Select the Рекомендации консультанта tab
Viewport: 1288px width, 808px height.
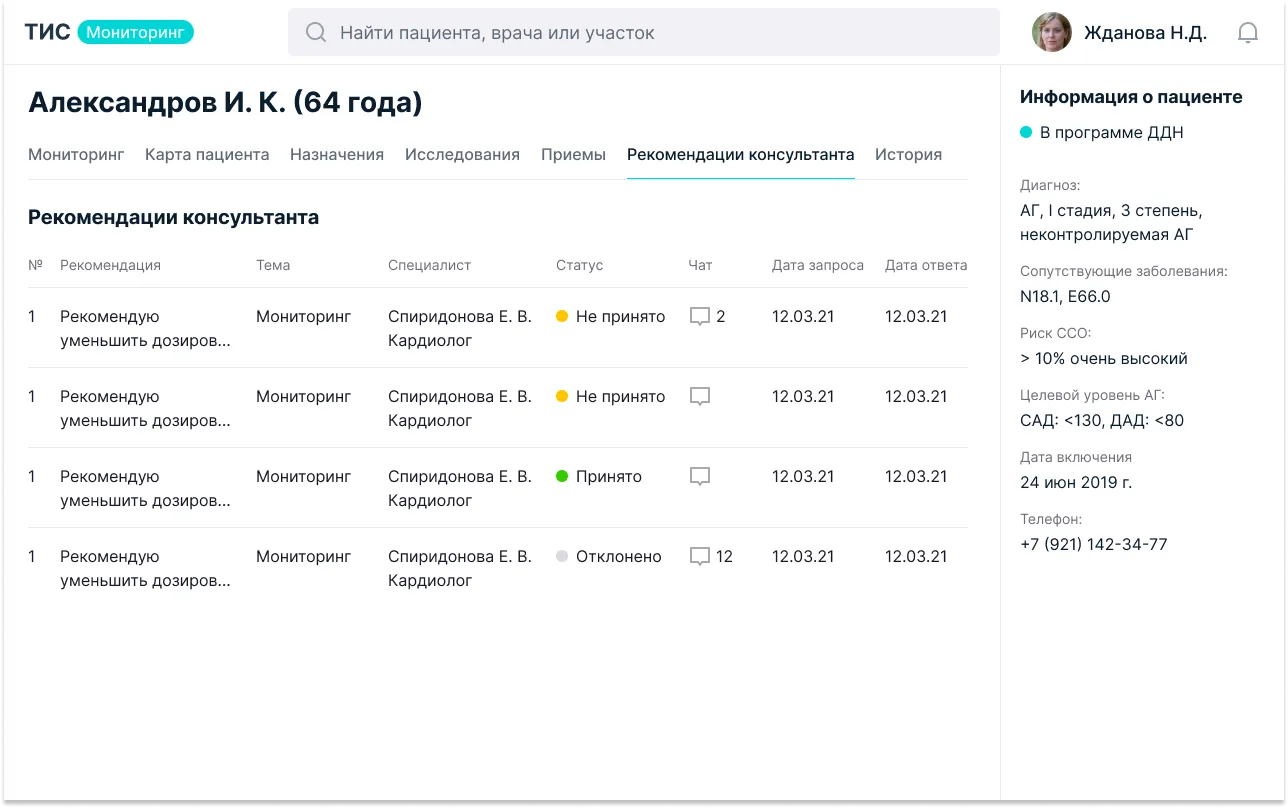[741, 155]
